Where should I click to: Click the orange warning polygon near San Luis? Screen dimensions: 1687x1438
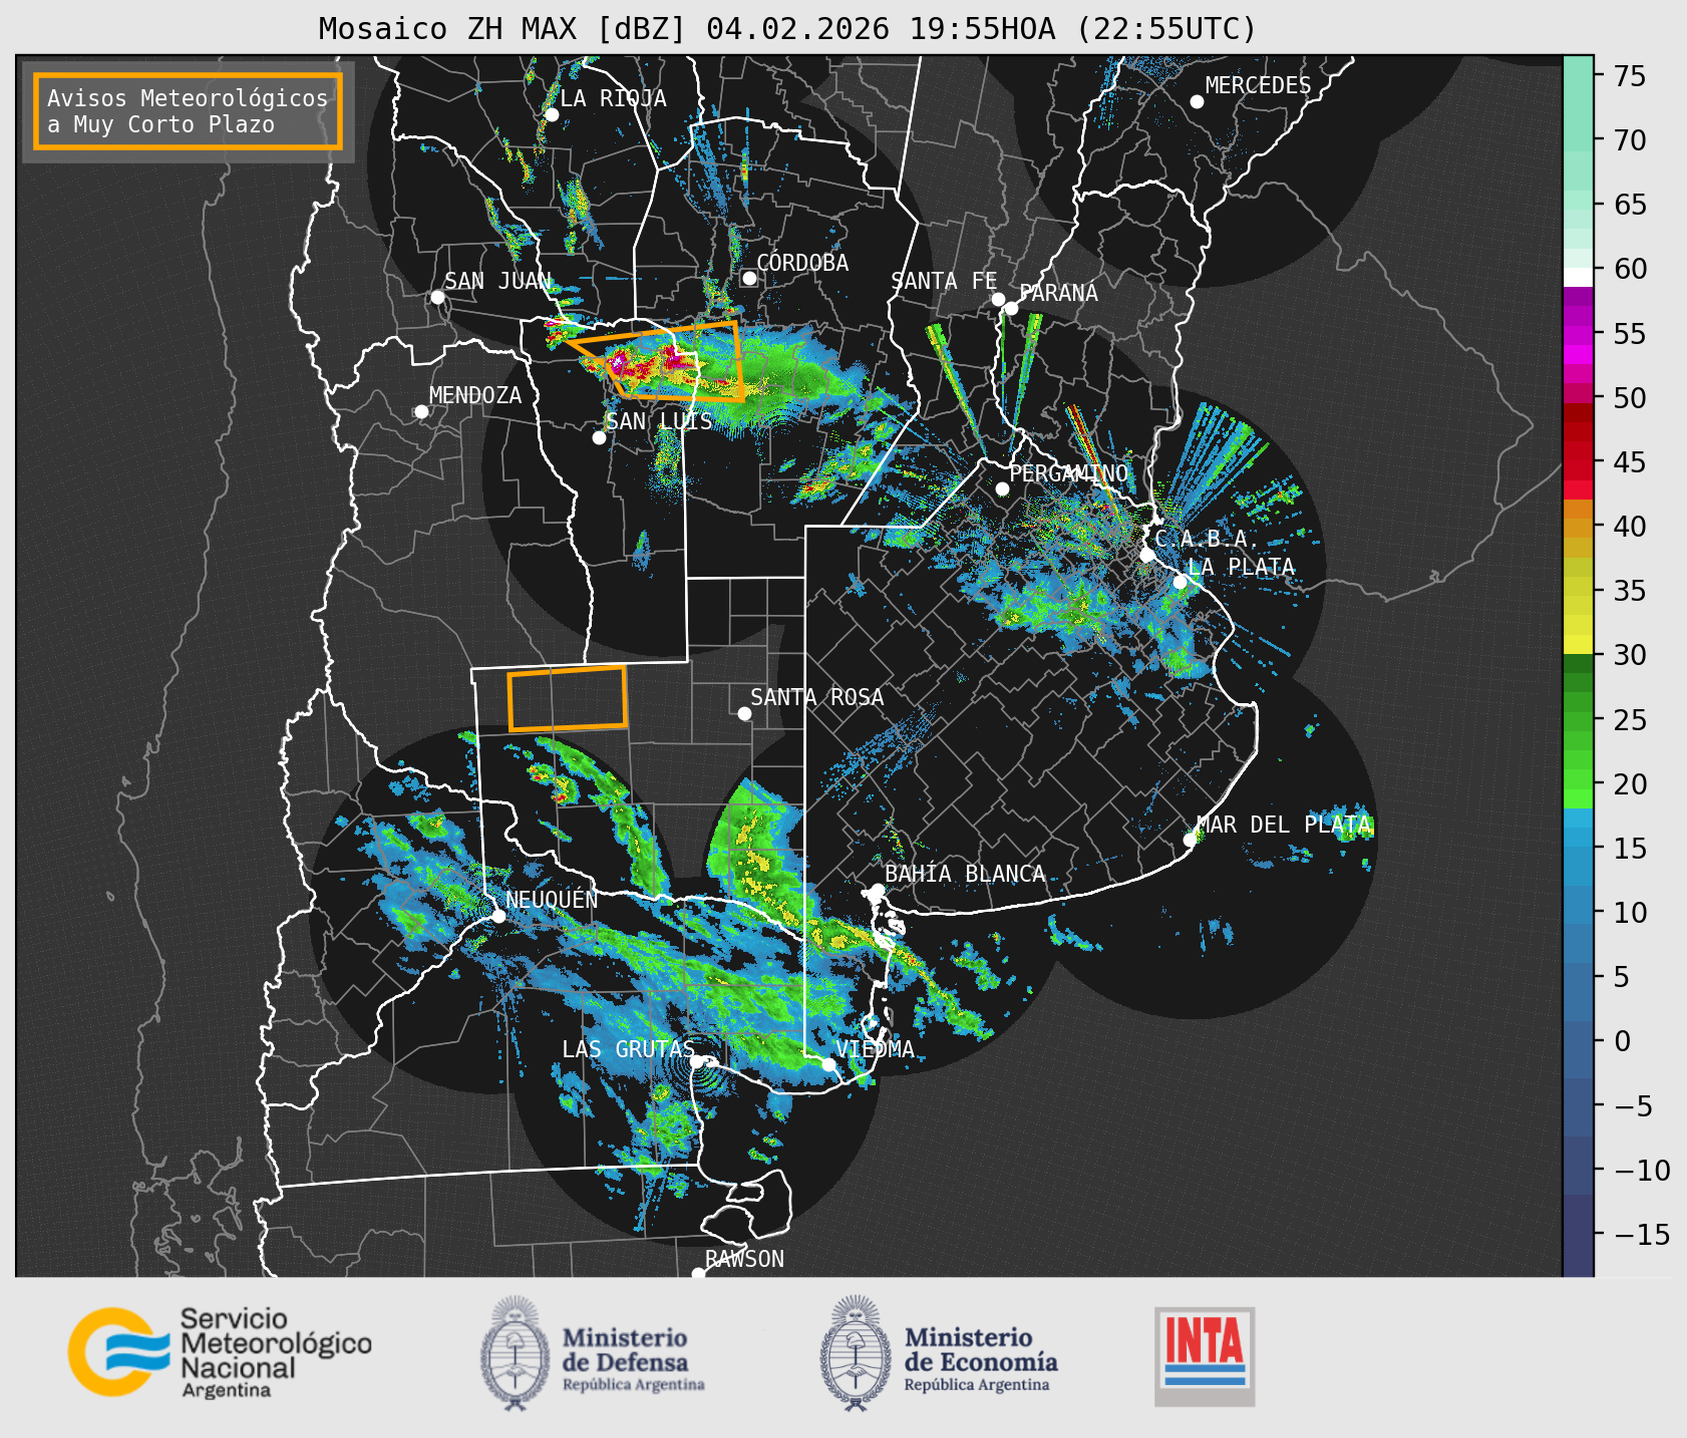pos(668,361)
